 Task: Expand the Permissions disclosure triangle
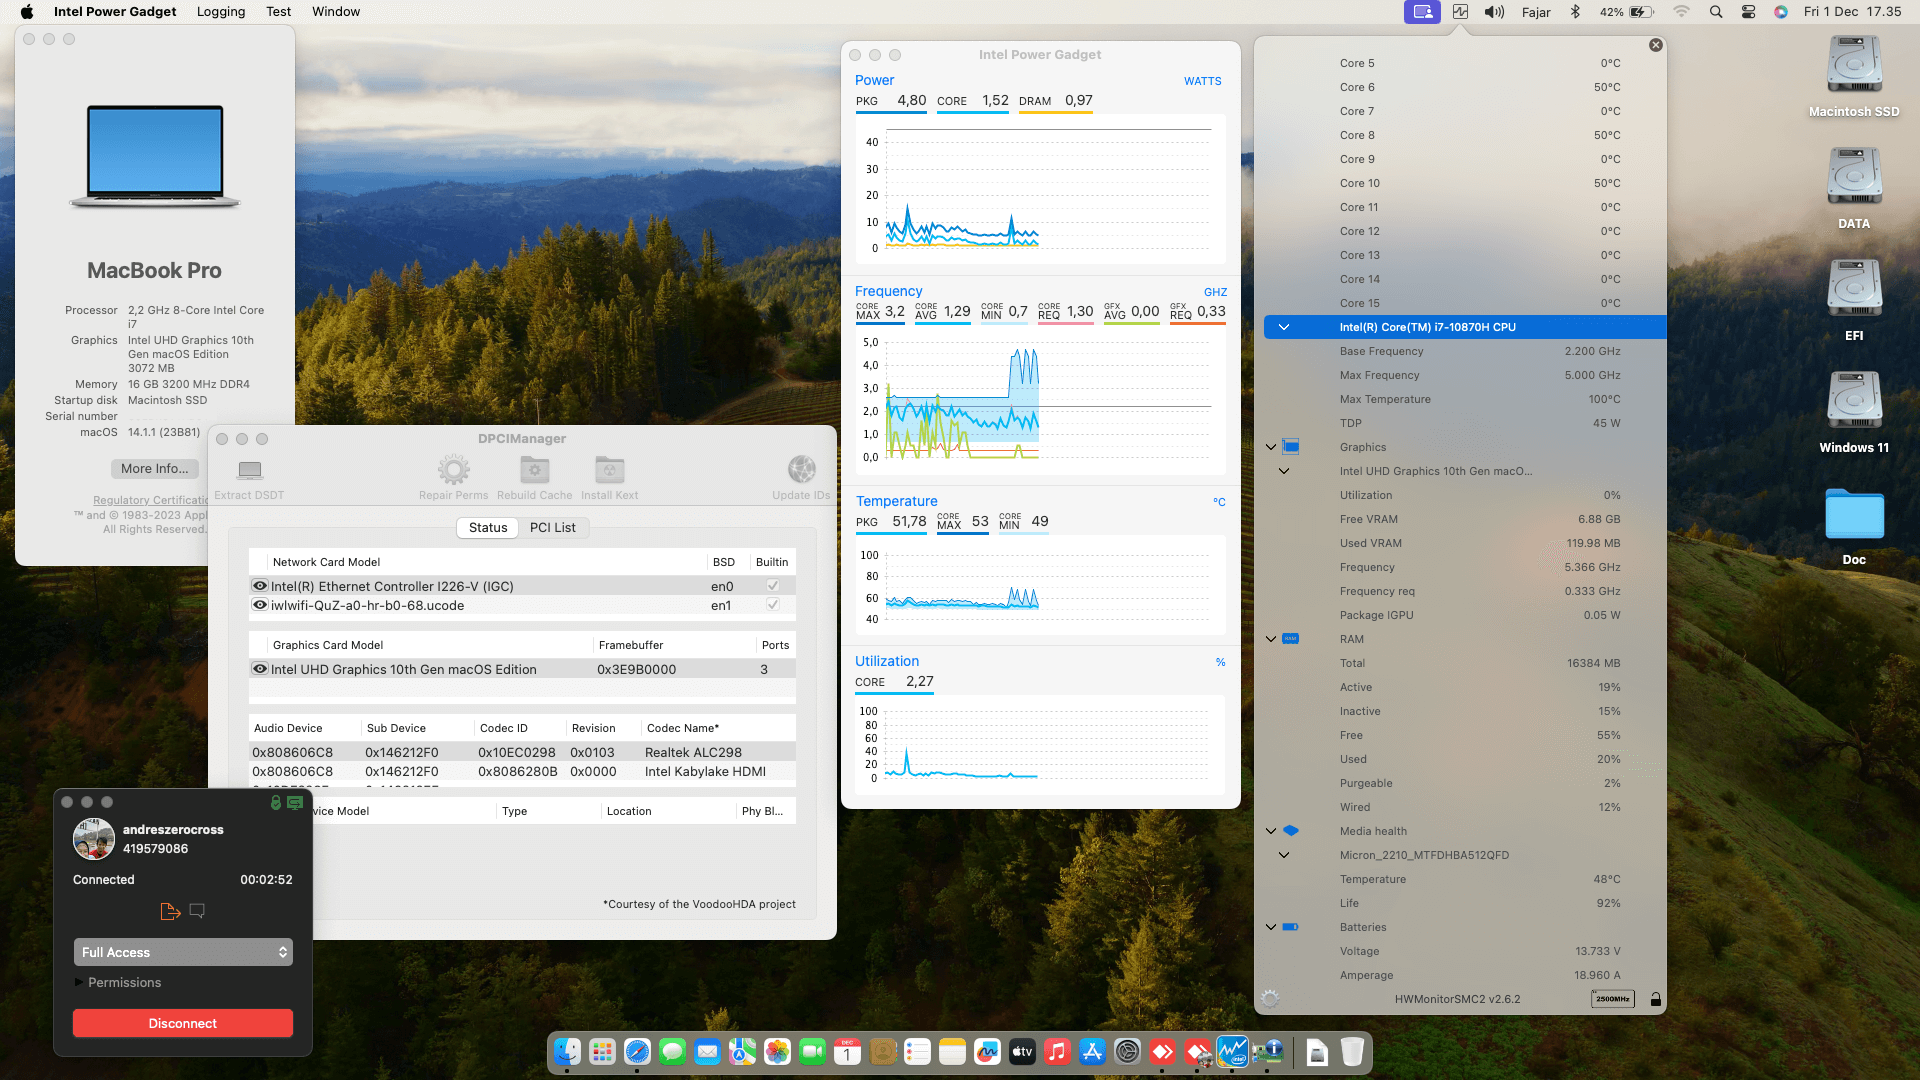pyautogui.click(x=79, y=982)
